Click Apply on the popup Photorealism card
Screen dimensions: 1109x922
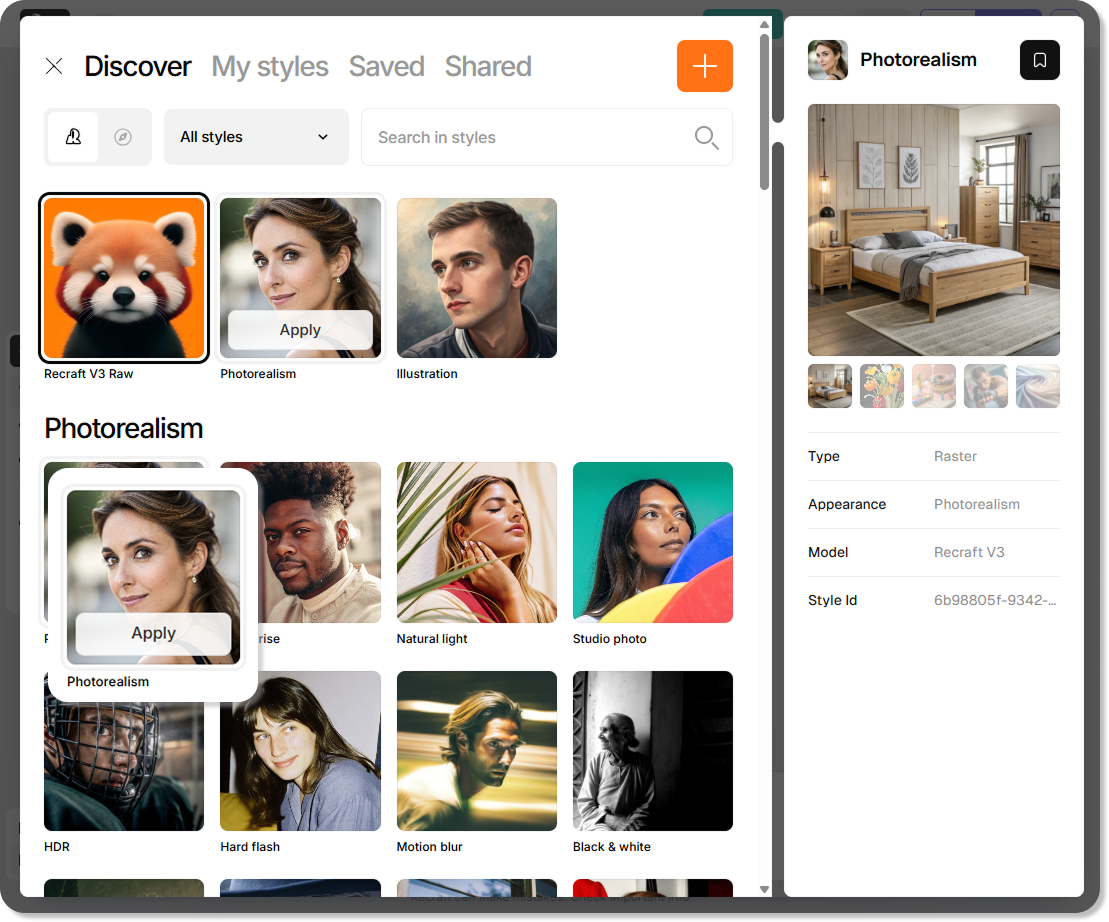(x=153, y=633)
